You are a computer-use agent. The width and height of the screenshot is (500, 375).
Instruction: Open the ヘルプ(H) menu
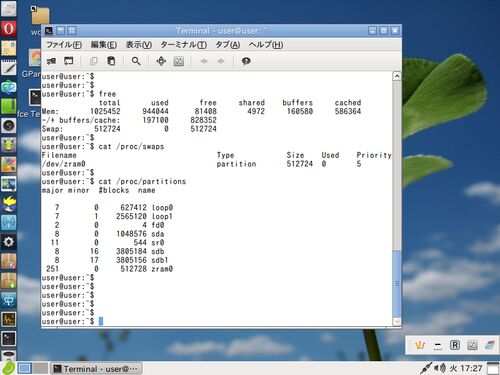coord(266,45)
